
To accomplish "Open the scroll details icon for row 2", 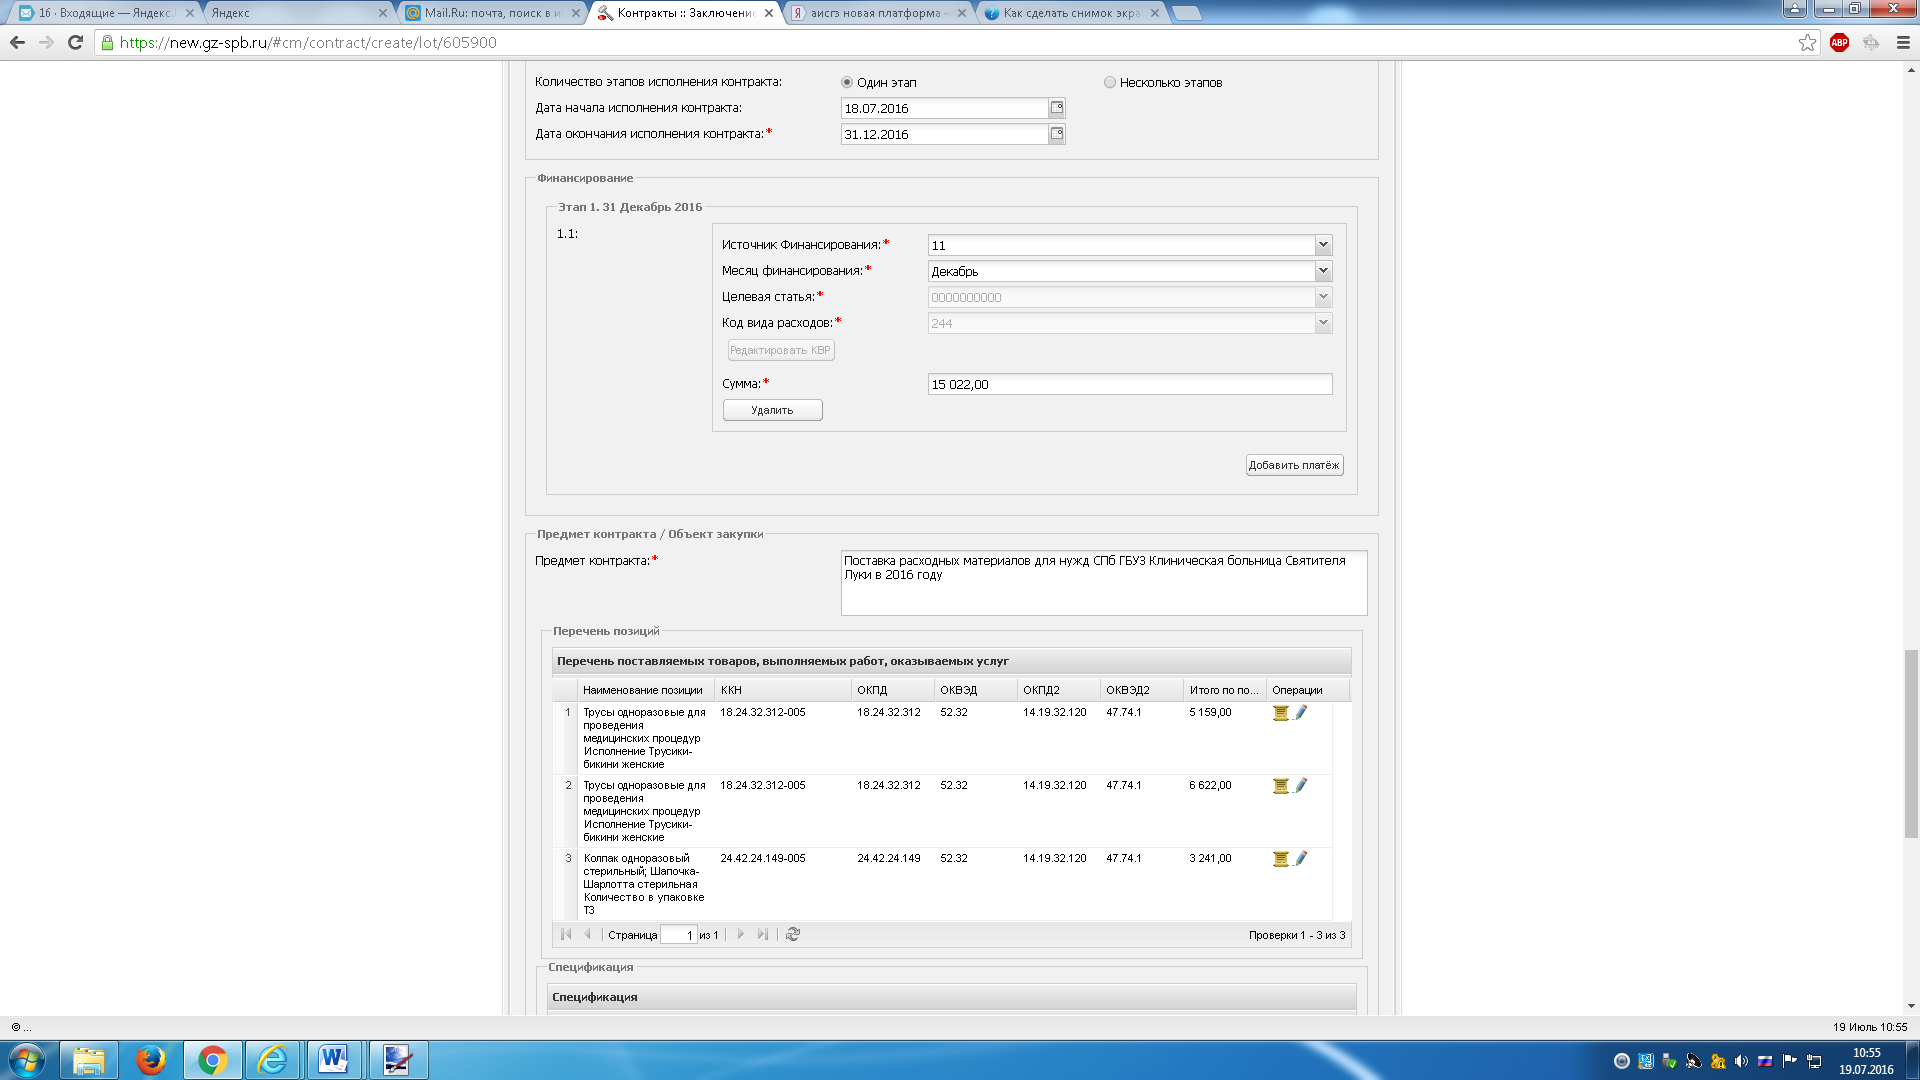I will point(1280,786).
